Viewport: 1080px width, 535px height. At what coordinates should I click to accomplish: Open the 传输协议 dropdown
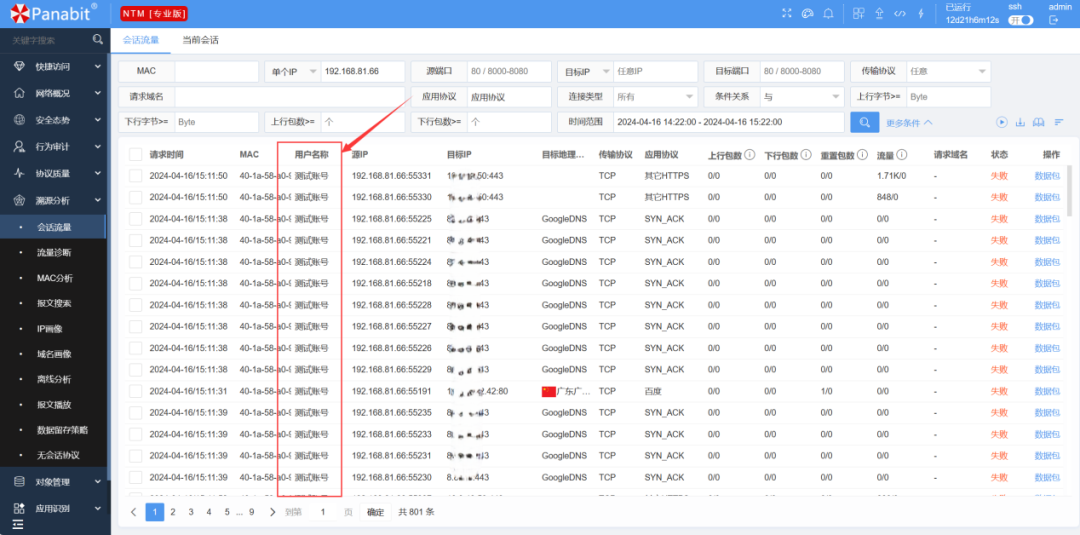pyautogui.click(x=947, y=71)
